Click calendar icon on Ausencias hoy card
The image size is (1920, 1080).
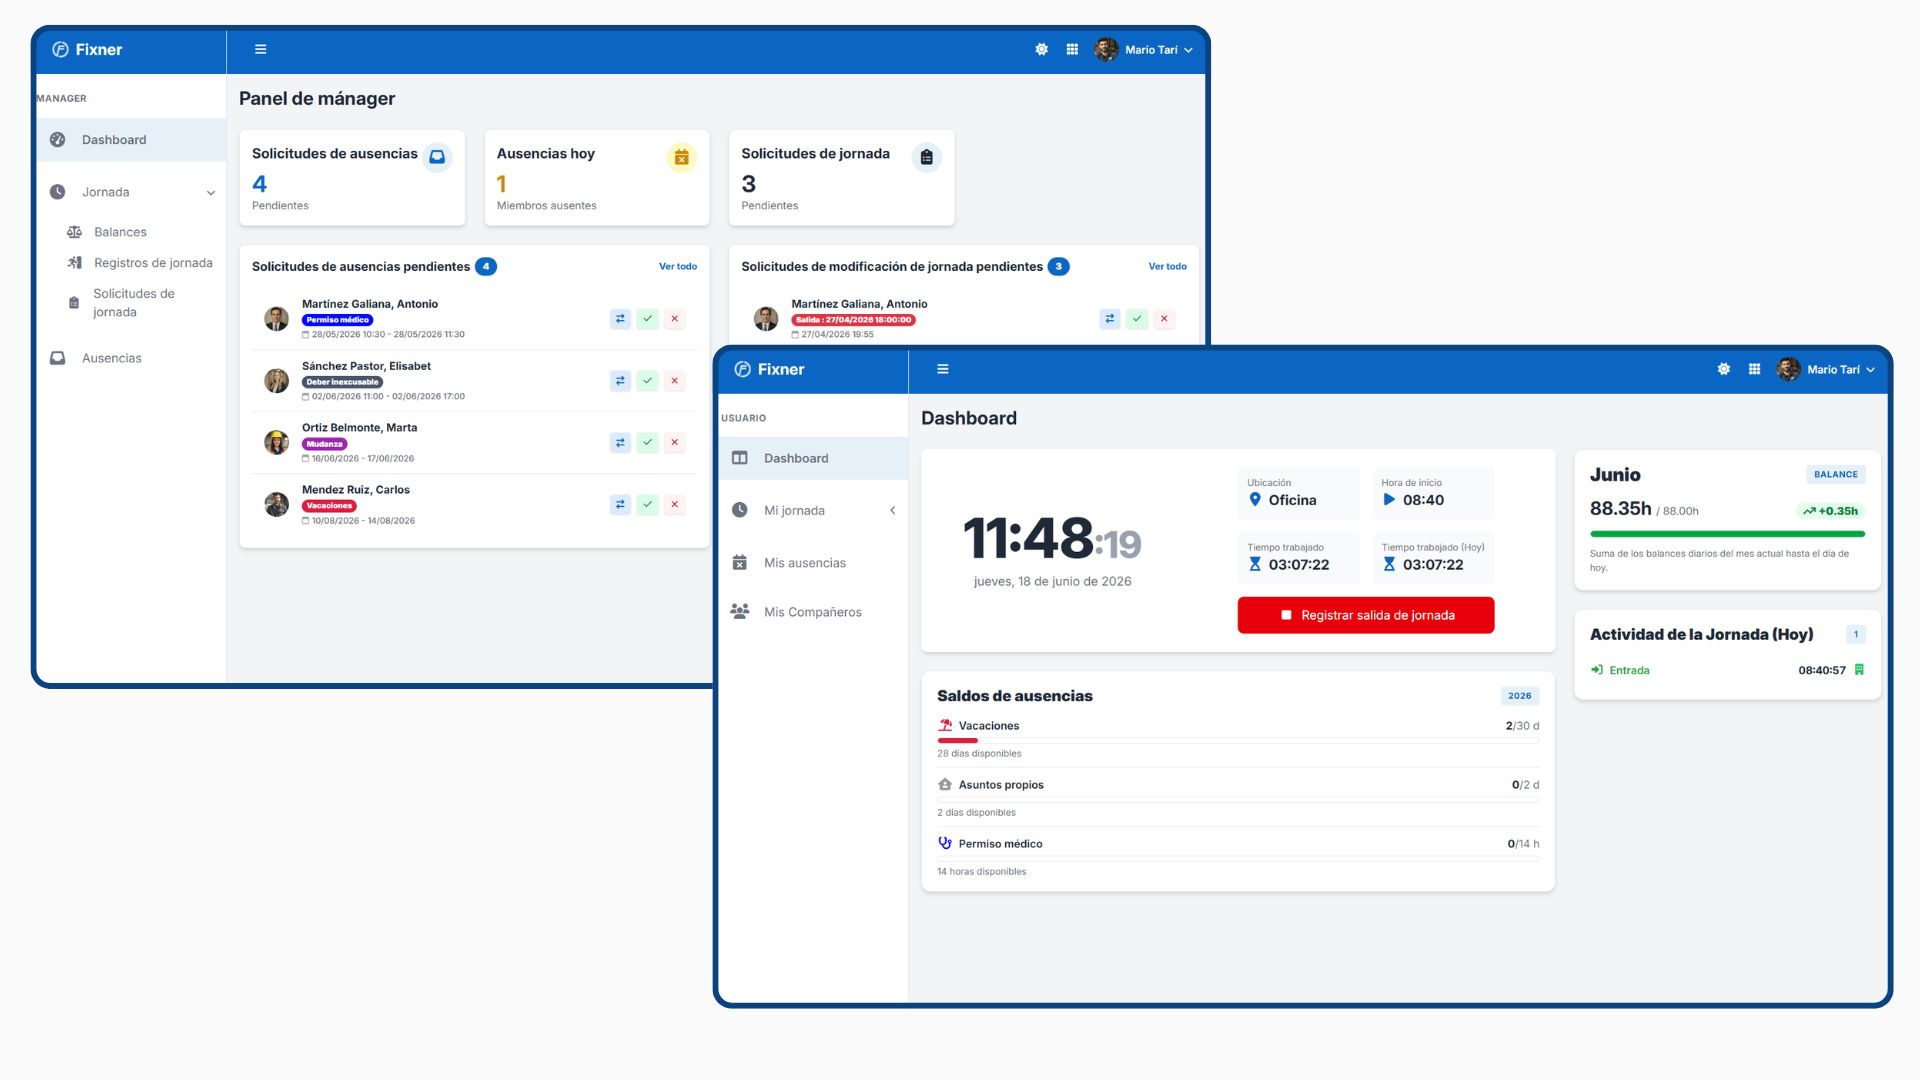[x=681, y=157]
